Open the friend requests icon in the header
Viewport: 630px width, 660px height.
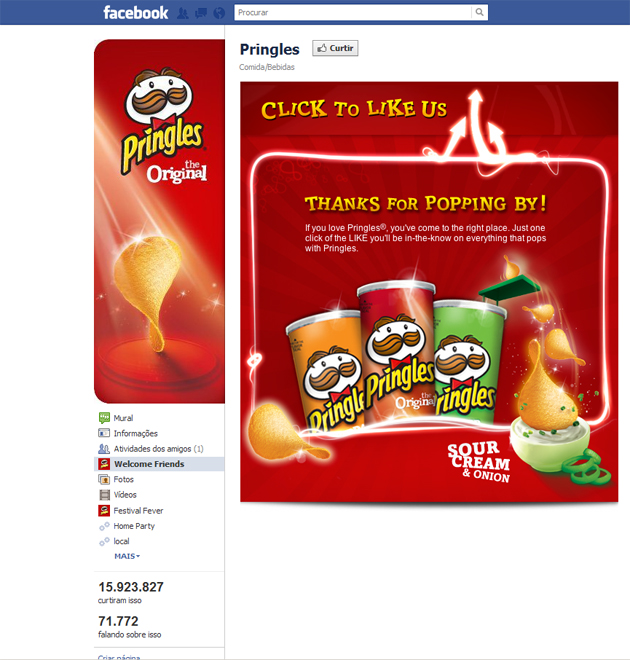click(x=183, y=13)
